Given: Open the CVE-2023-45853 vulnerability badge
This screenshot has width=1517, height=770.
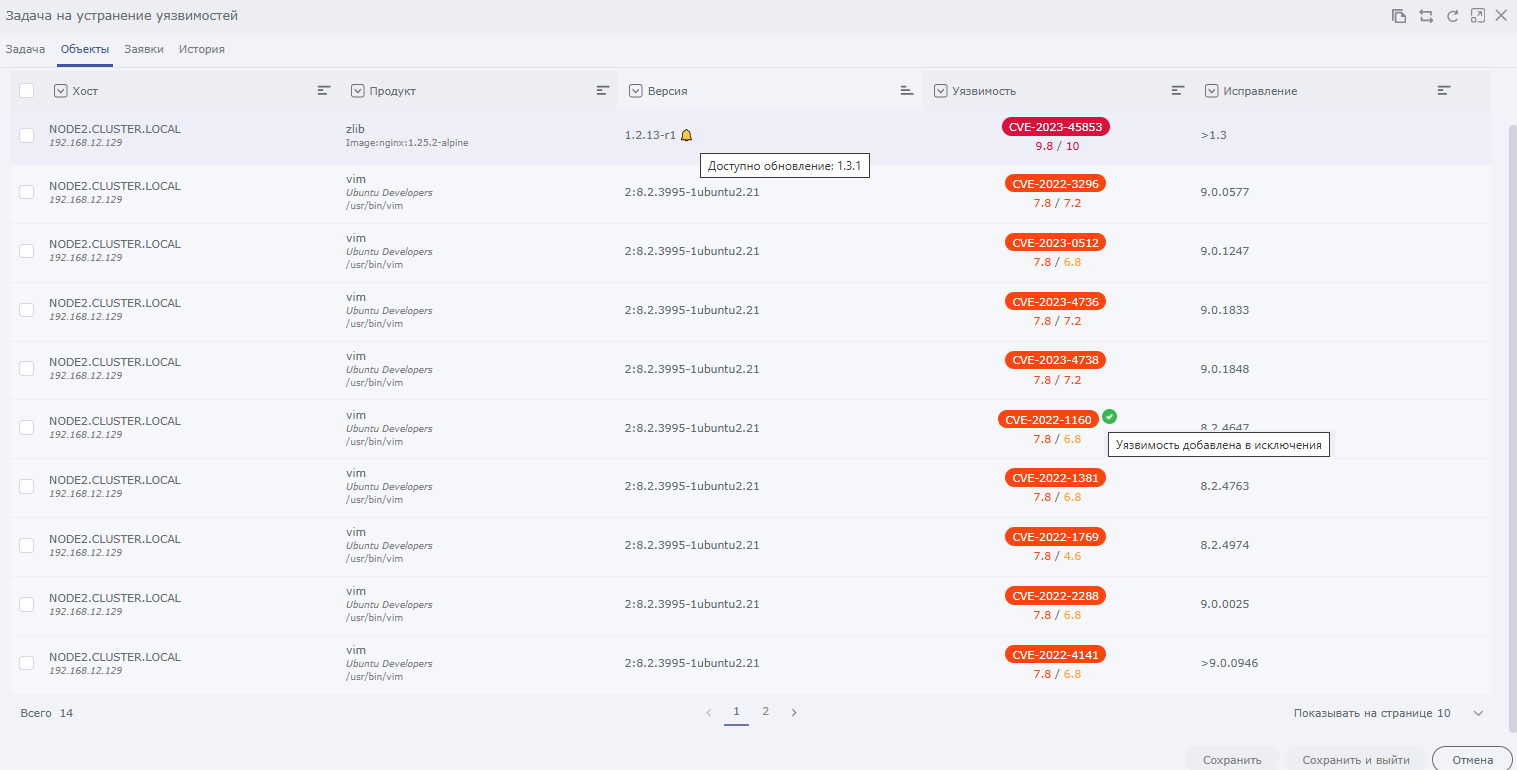Looking at the screenshot, I should pyautogui.click(x=1055, y=127).
